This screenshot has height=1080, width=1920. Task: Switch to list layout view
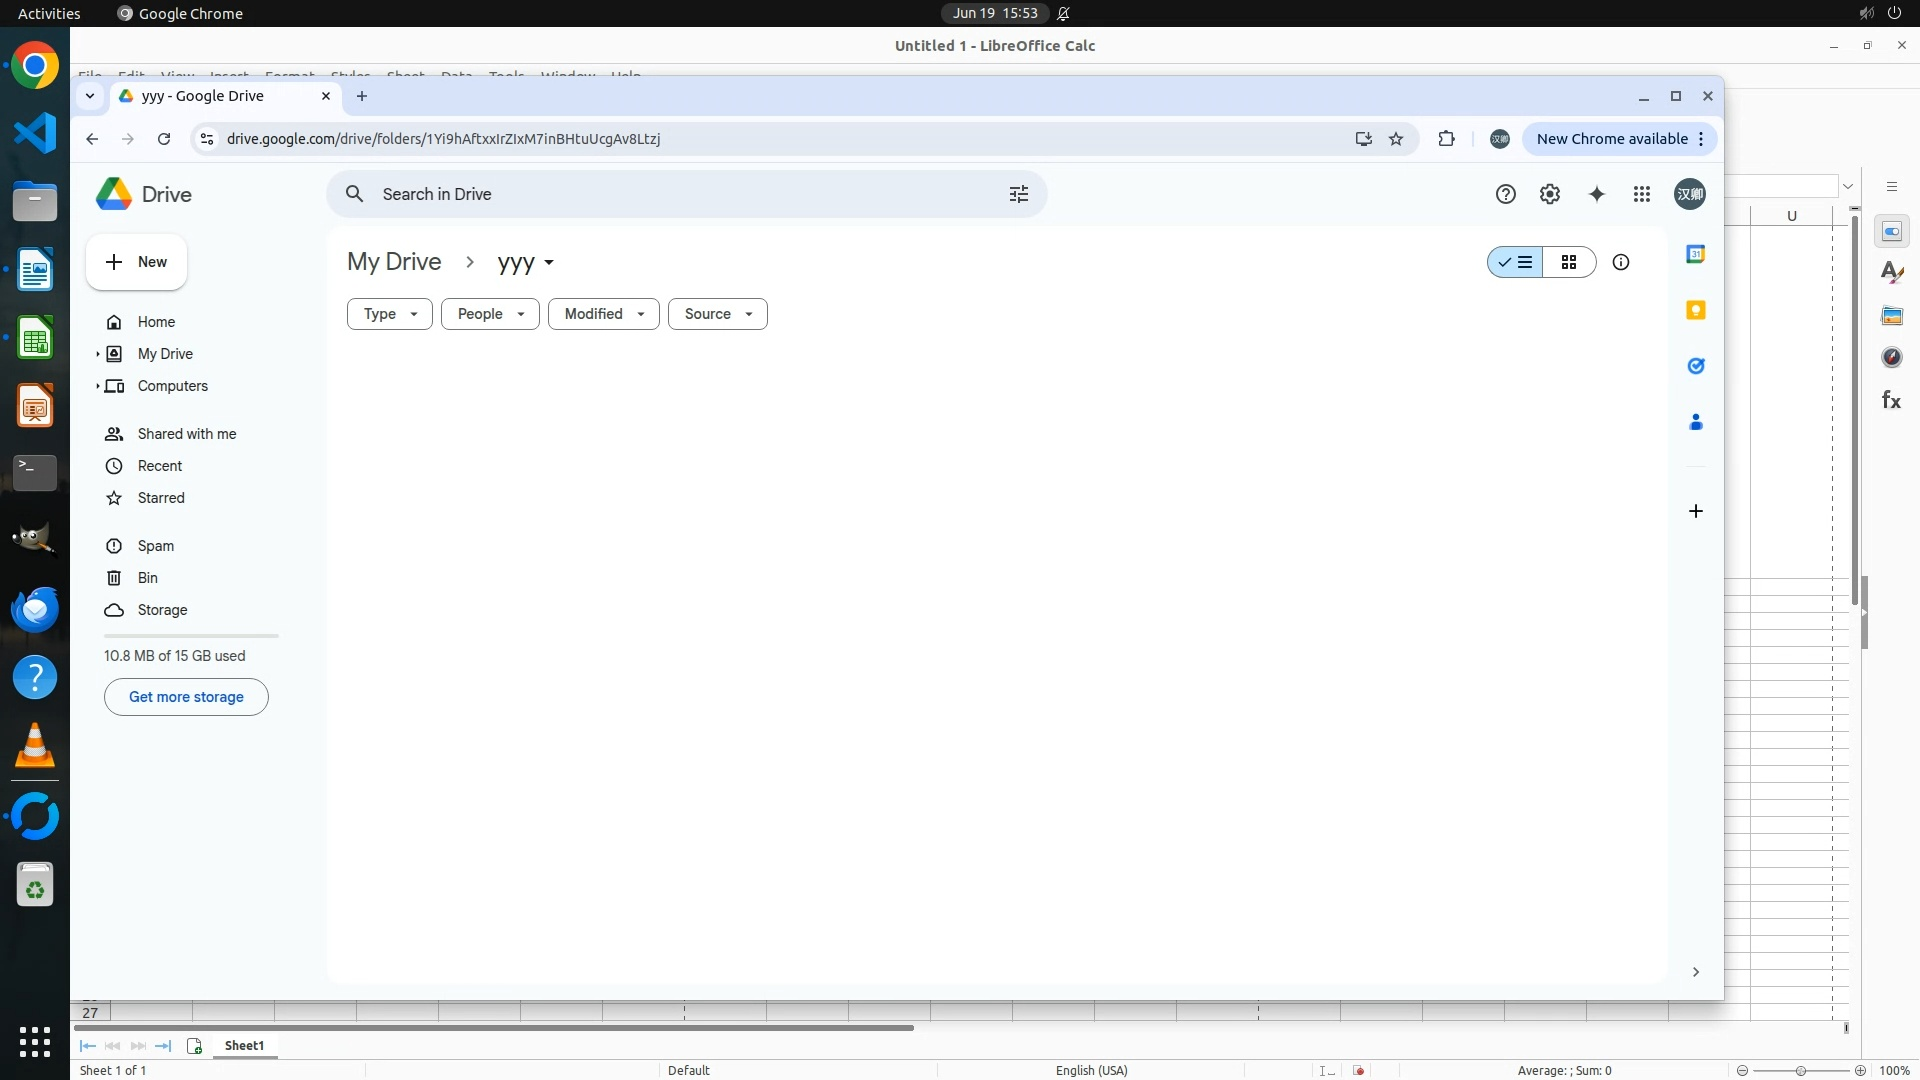(x=1515, y=262)
